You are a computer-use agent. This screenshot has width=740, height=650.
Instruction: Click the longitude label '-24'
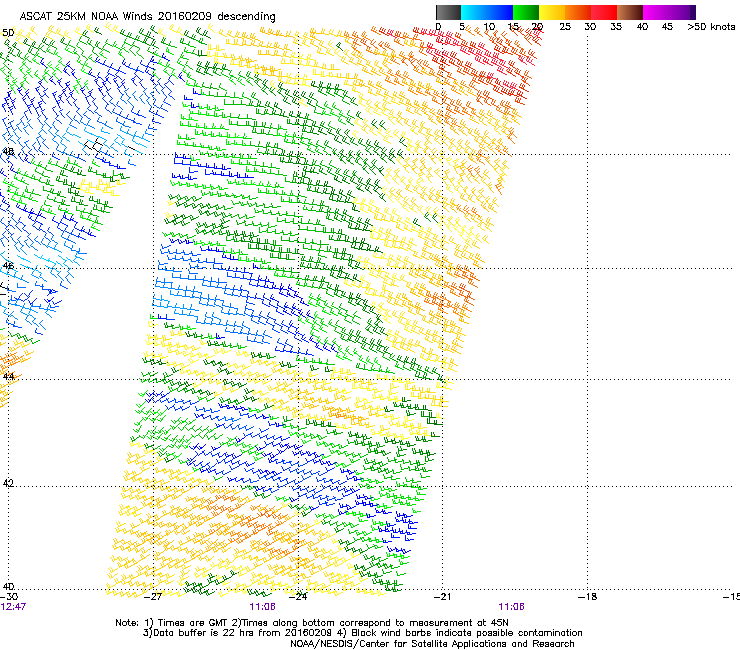tap(298, 597)
